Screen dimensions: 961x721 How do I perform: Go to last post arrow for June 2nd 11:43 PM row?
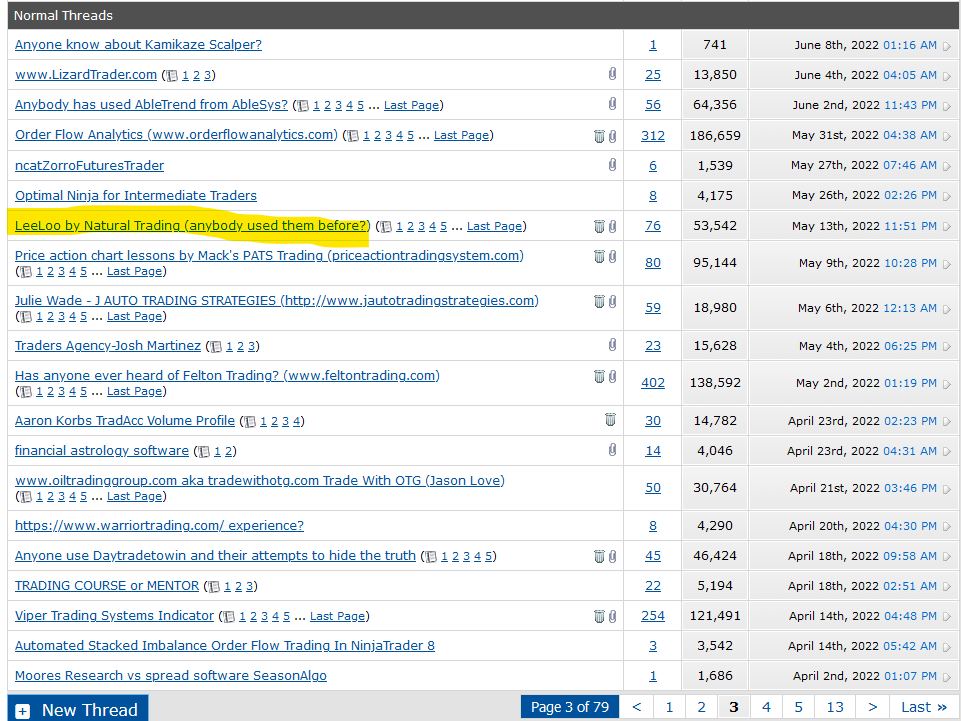(947, 106)
